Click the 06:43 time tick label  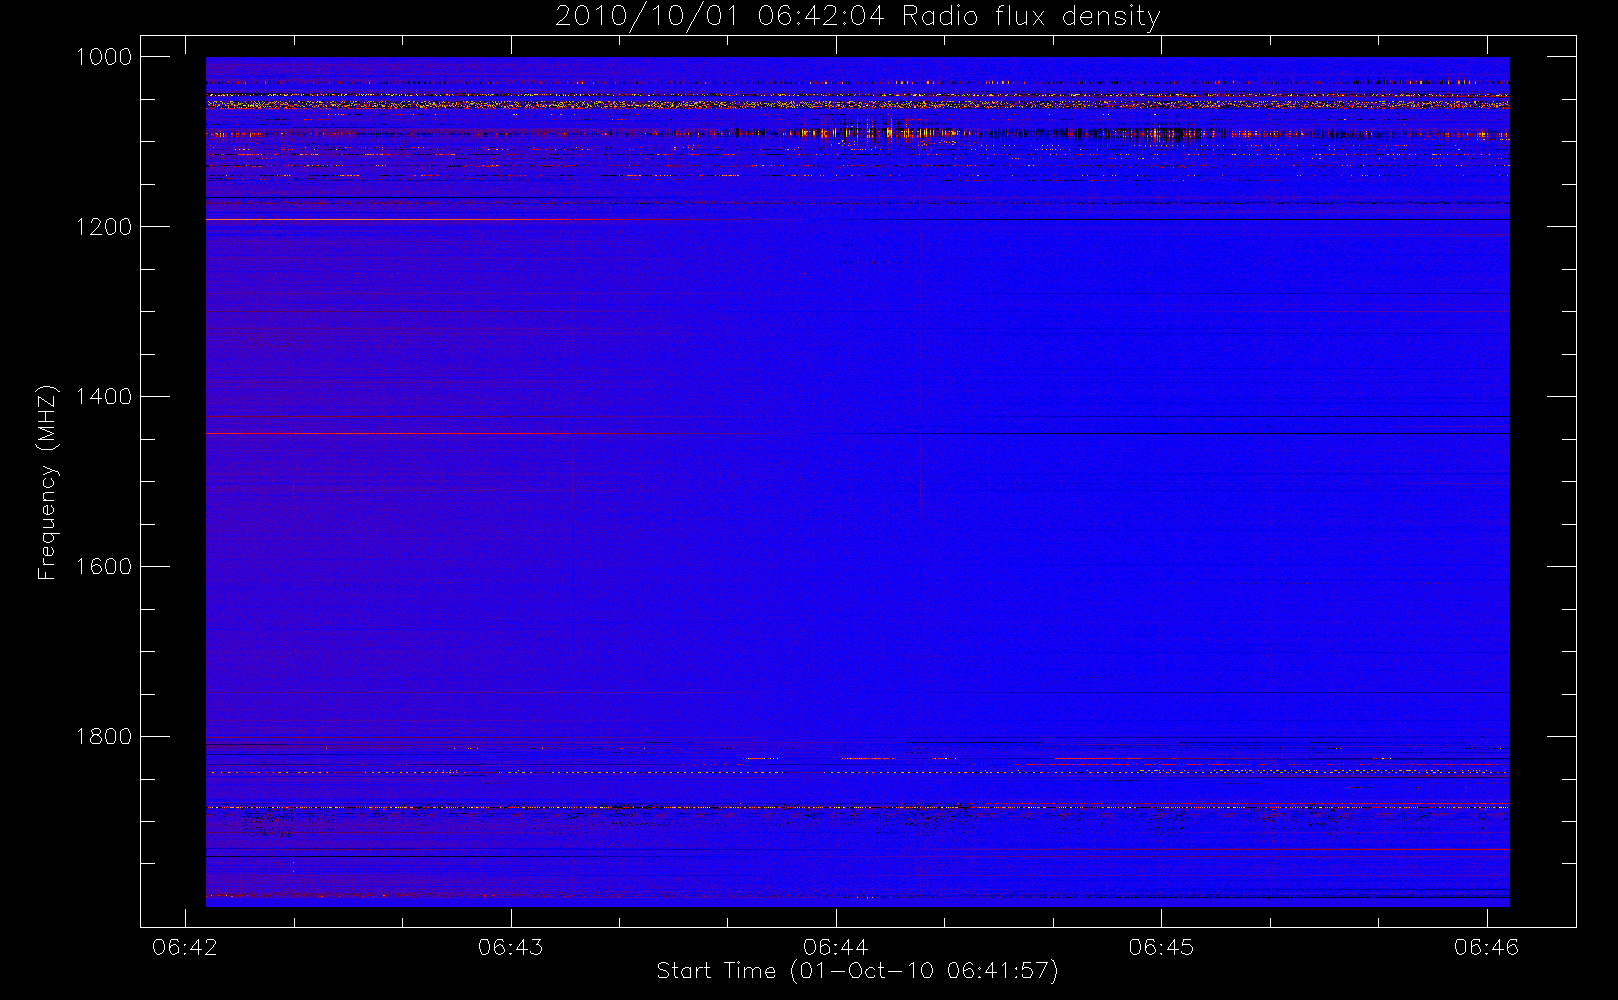click(511, 947)
